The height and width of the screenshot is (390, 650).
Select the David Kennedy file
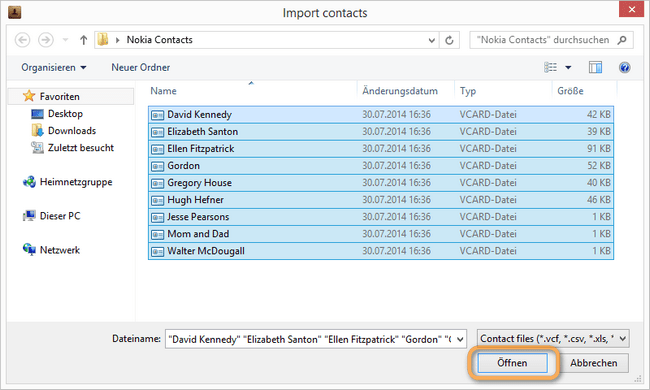pyautogui.click(x=381, y=114)
